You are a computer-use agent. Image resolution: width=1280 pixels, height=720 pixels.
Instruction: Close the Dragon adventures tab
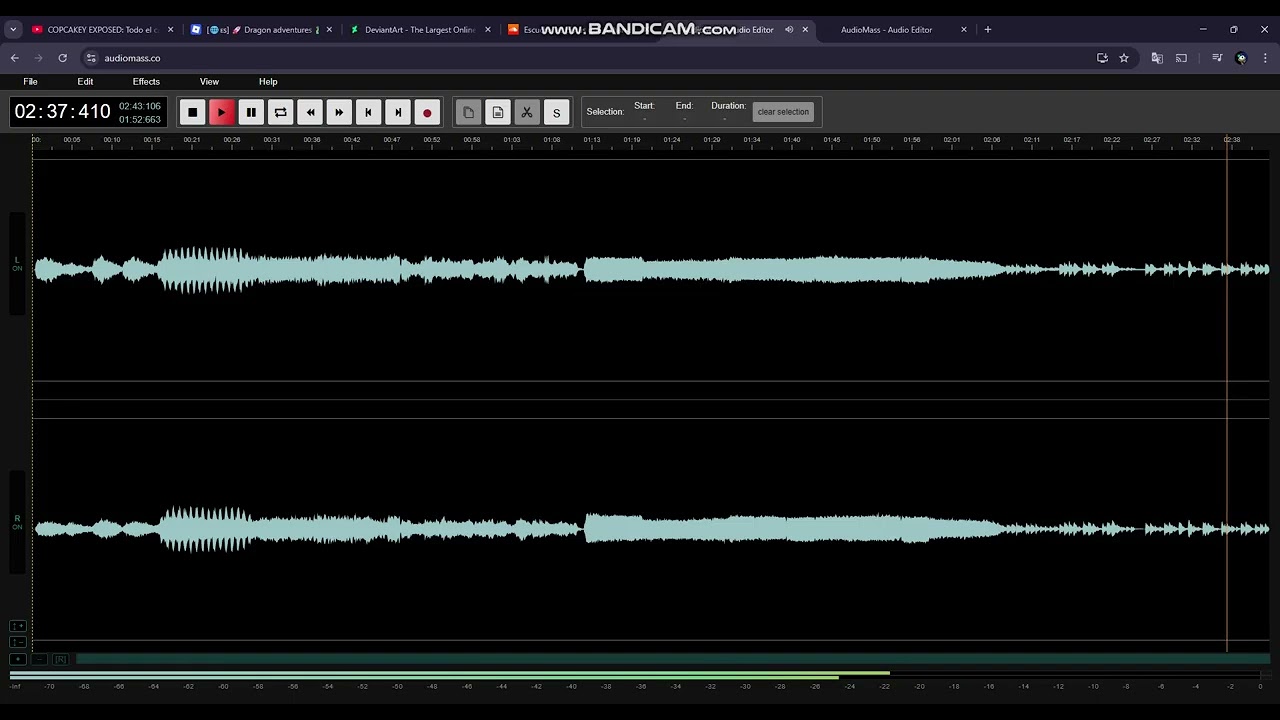(x=329, y=30)
